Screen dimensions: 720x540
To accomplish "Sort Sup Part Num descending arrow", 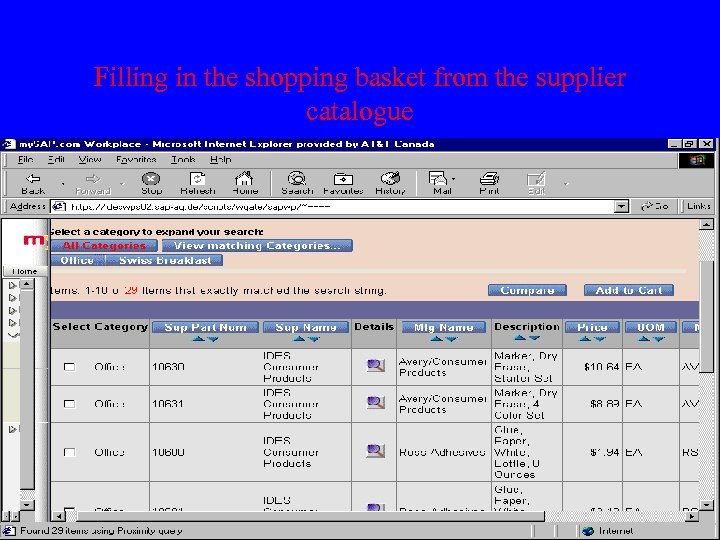I will (213, 339).
